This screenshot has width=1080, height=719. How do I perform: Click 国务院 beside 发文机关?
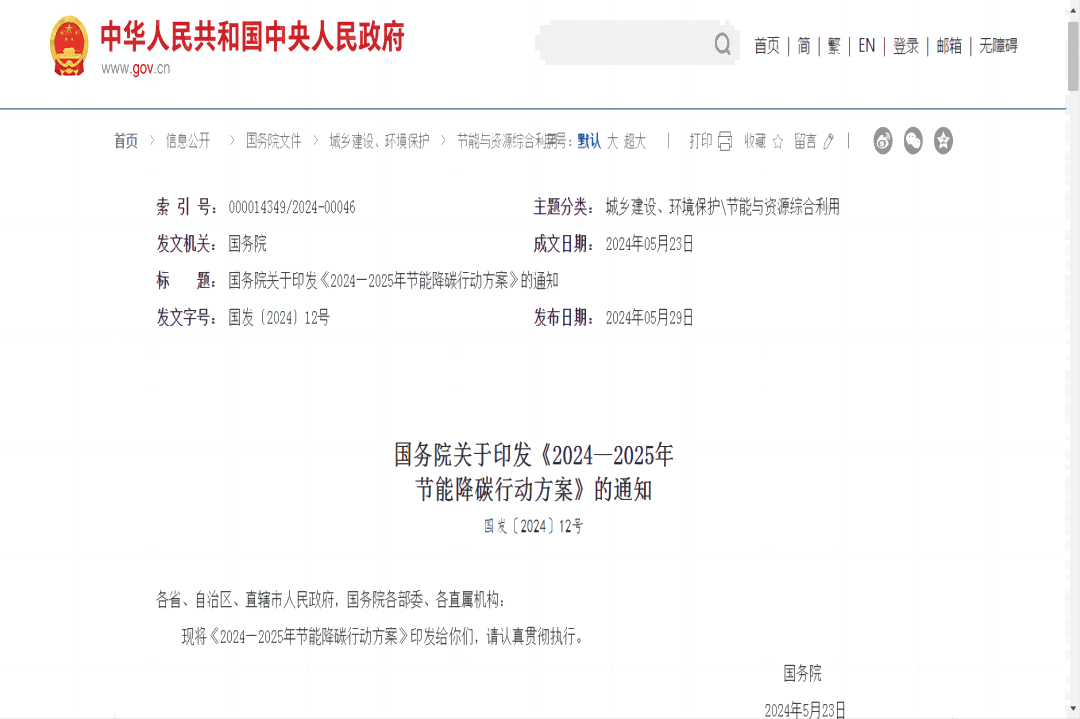tap(247, 243)
